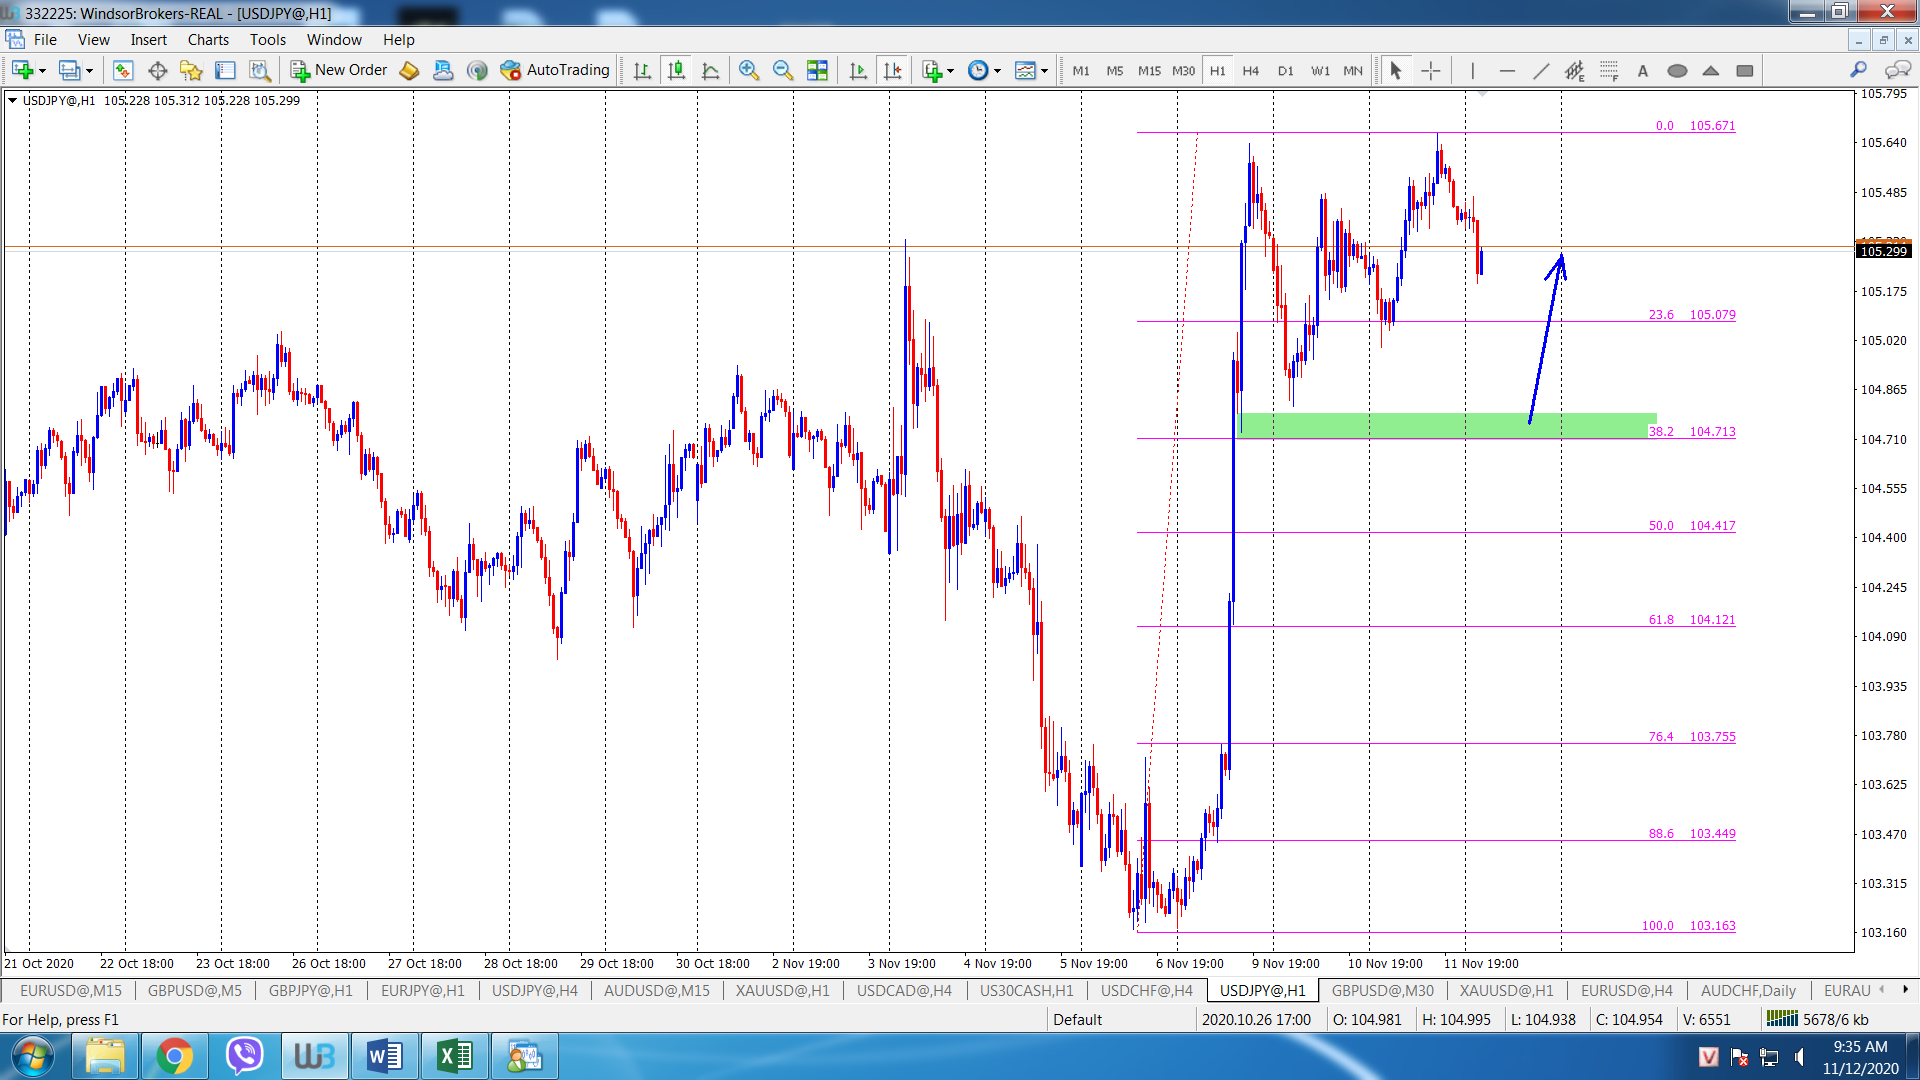Zoom in on the chart
Viewport: 1920px width, 1080px height.
749,70
